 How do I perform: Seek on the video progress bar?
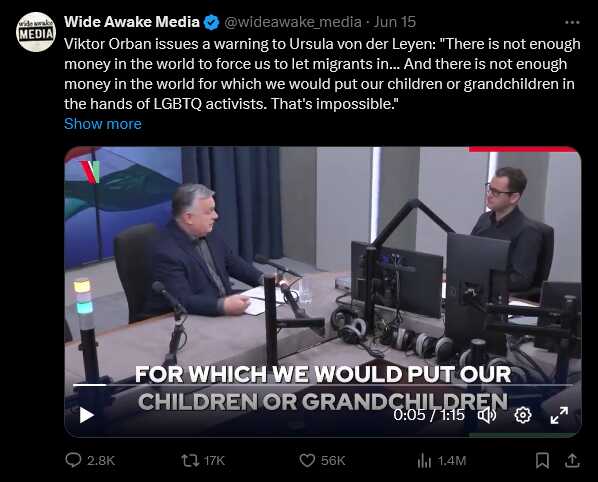click(323, 385)
